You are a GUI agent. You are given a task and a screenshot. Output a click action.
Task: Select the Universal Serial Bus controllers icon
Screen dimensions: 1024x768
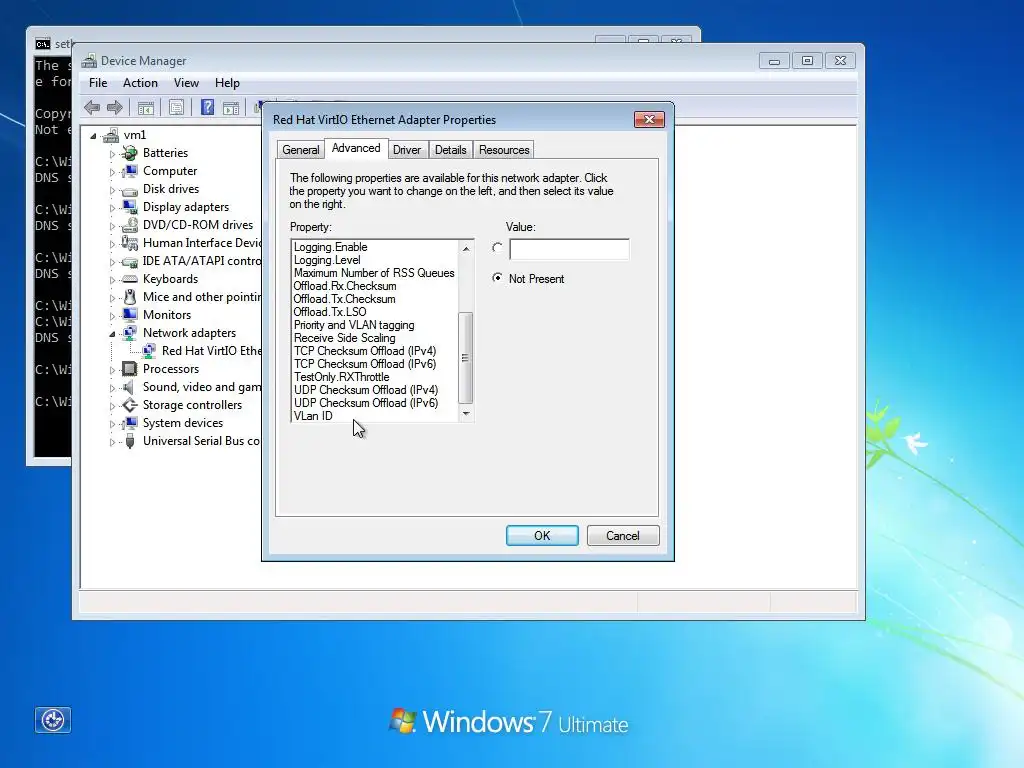click(x=130, y=441)
